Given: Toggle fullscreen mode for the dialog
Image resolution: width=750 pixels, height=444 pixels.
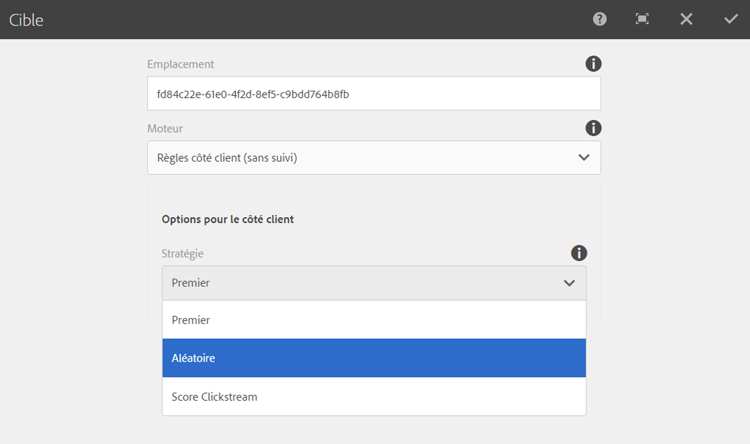Looking at the screenshot, I should [642, 19].
